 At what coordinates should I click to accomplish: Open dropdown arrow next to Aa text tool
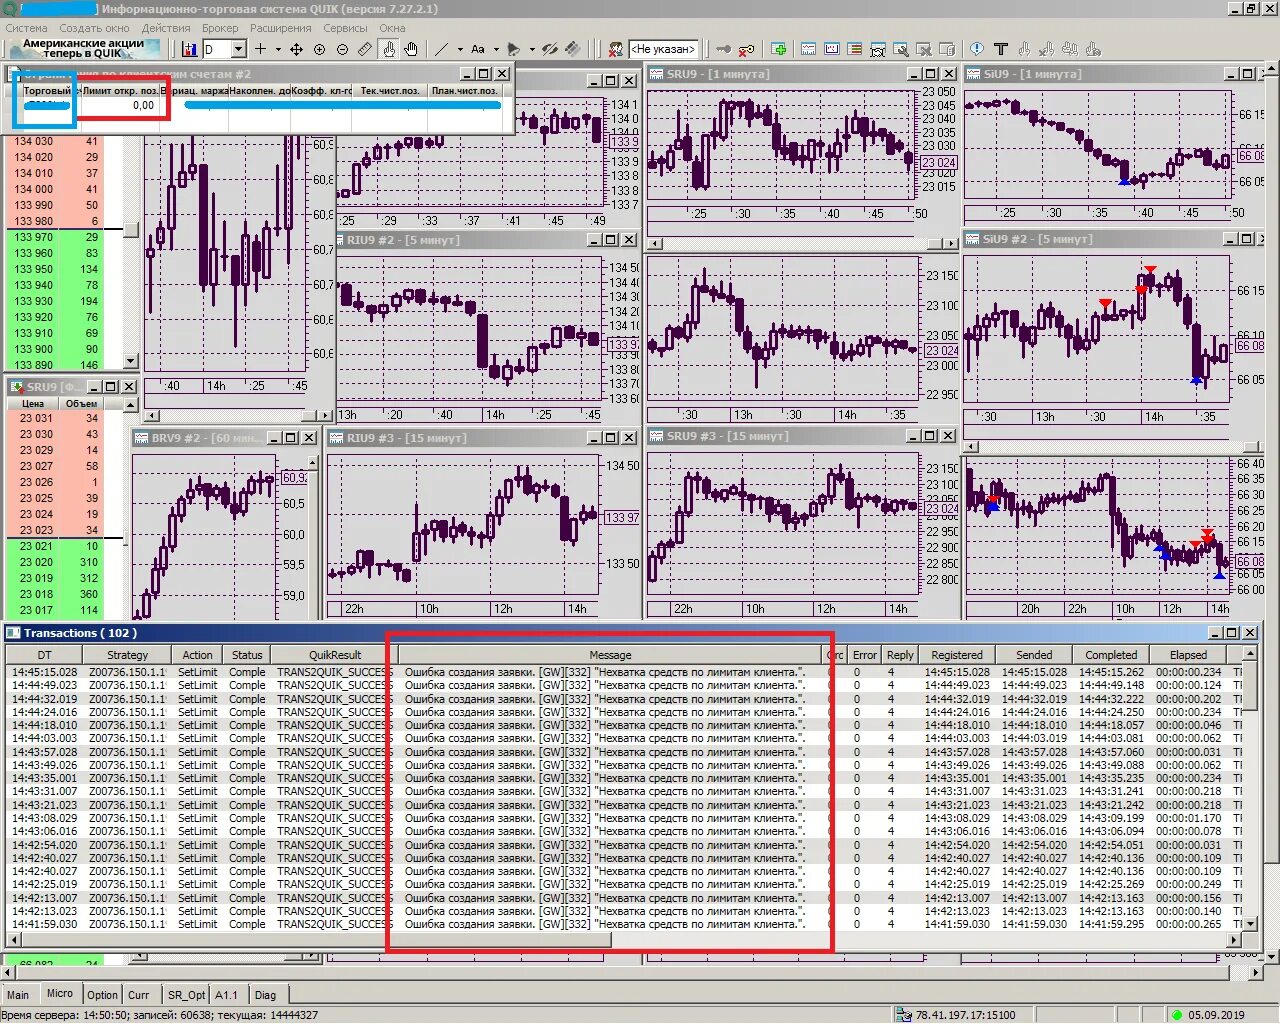[496, 49]
